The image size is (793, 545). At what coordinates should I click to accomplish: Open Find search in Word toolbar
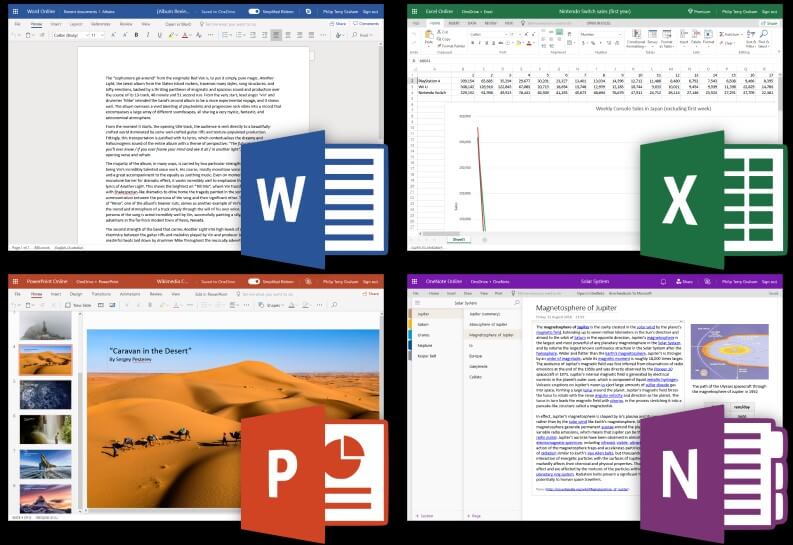tap(361, 35)
